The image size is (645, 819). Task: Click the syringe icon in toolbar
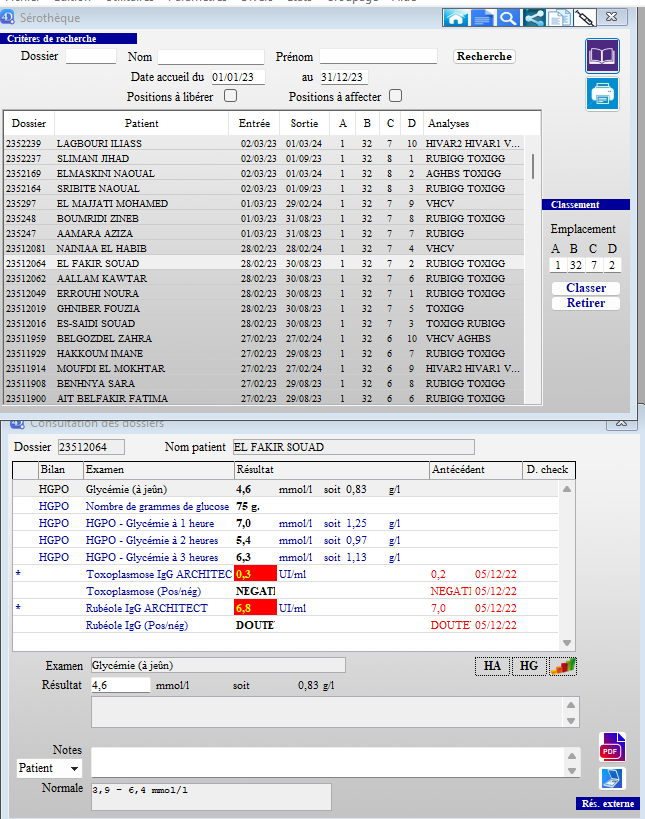tap(585, 17)
